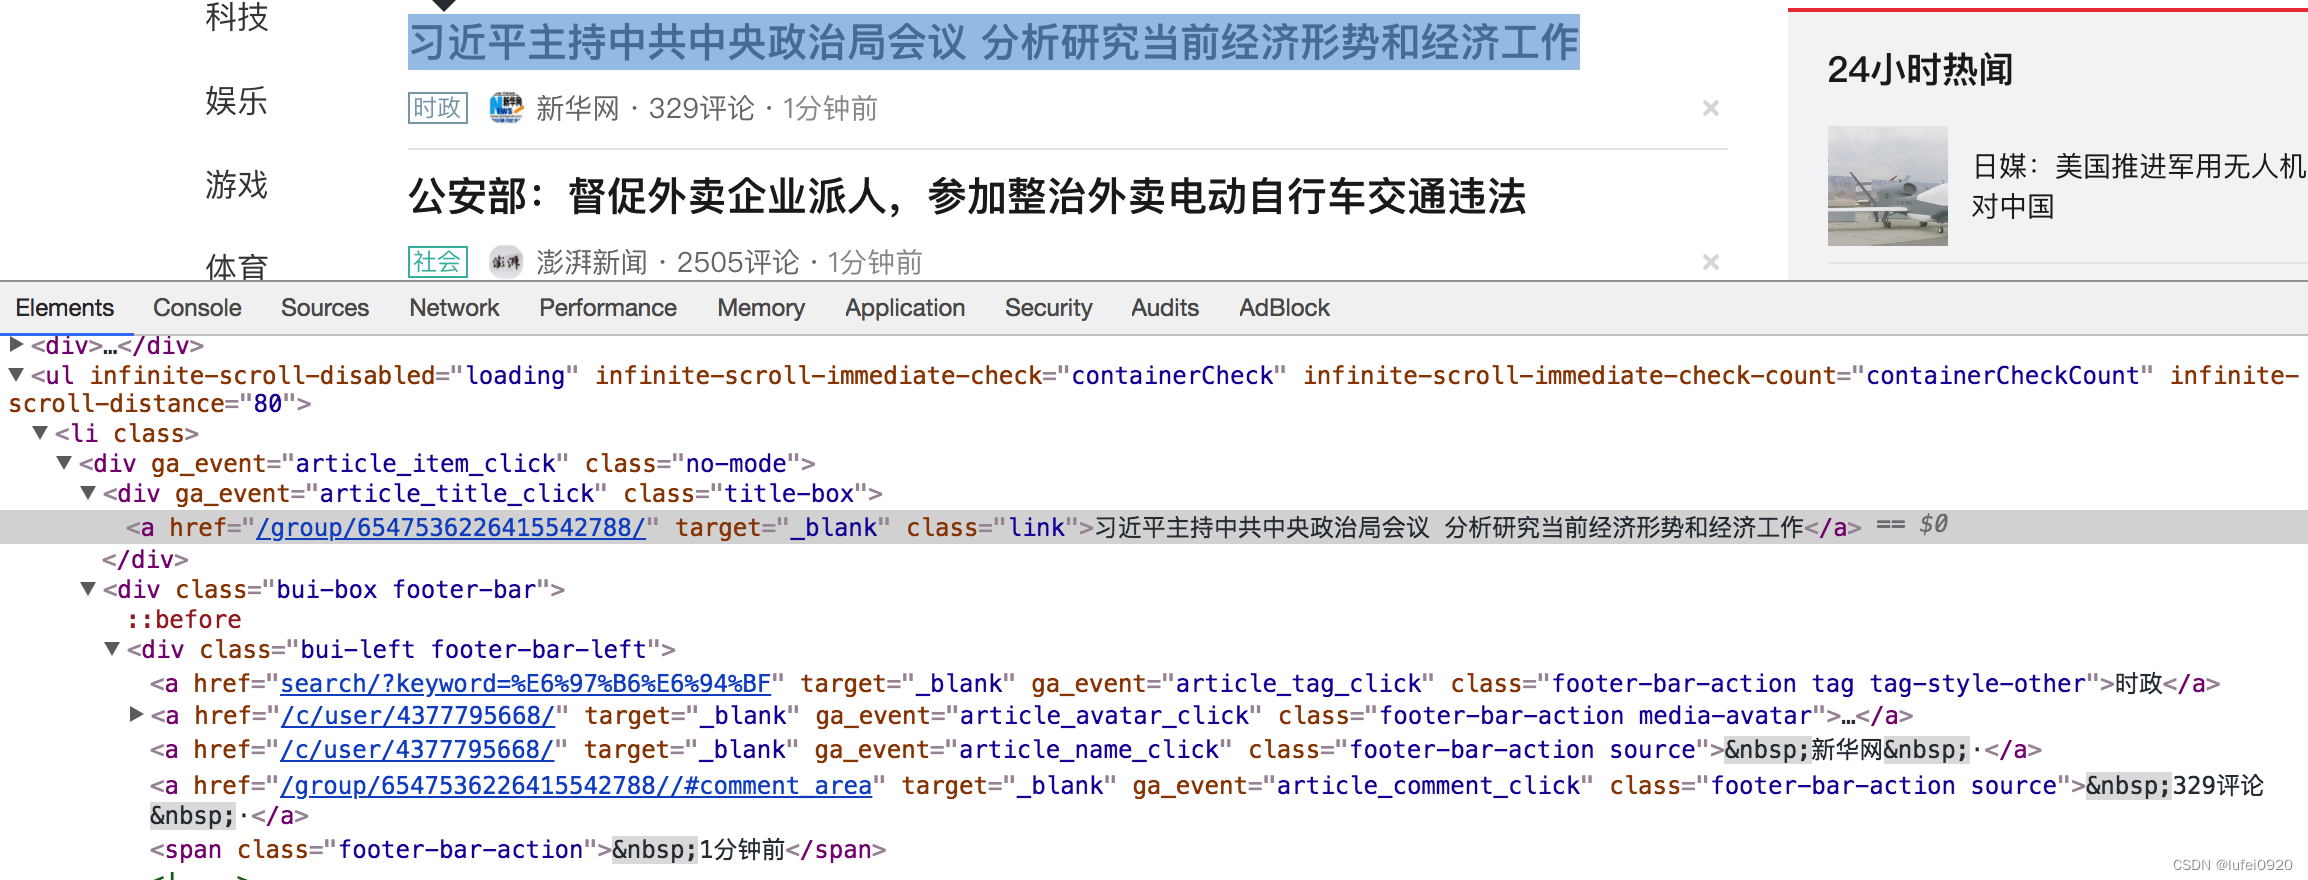Open the drone thumbnail in 24小时热闻
The width and height of the screenshot is (2308, 880).
coord(1888,186)
